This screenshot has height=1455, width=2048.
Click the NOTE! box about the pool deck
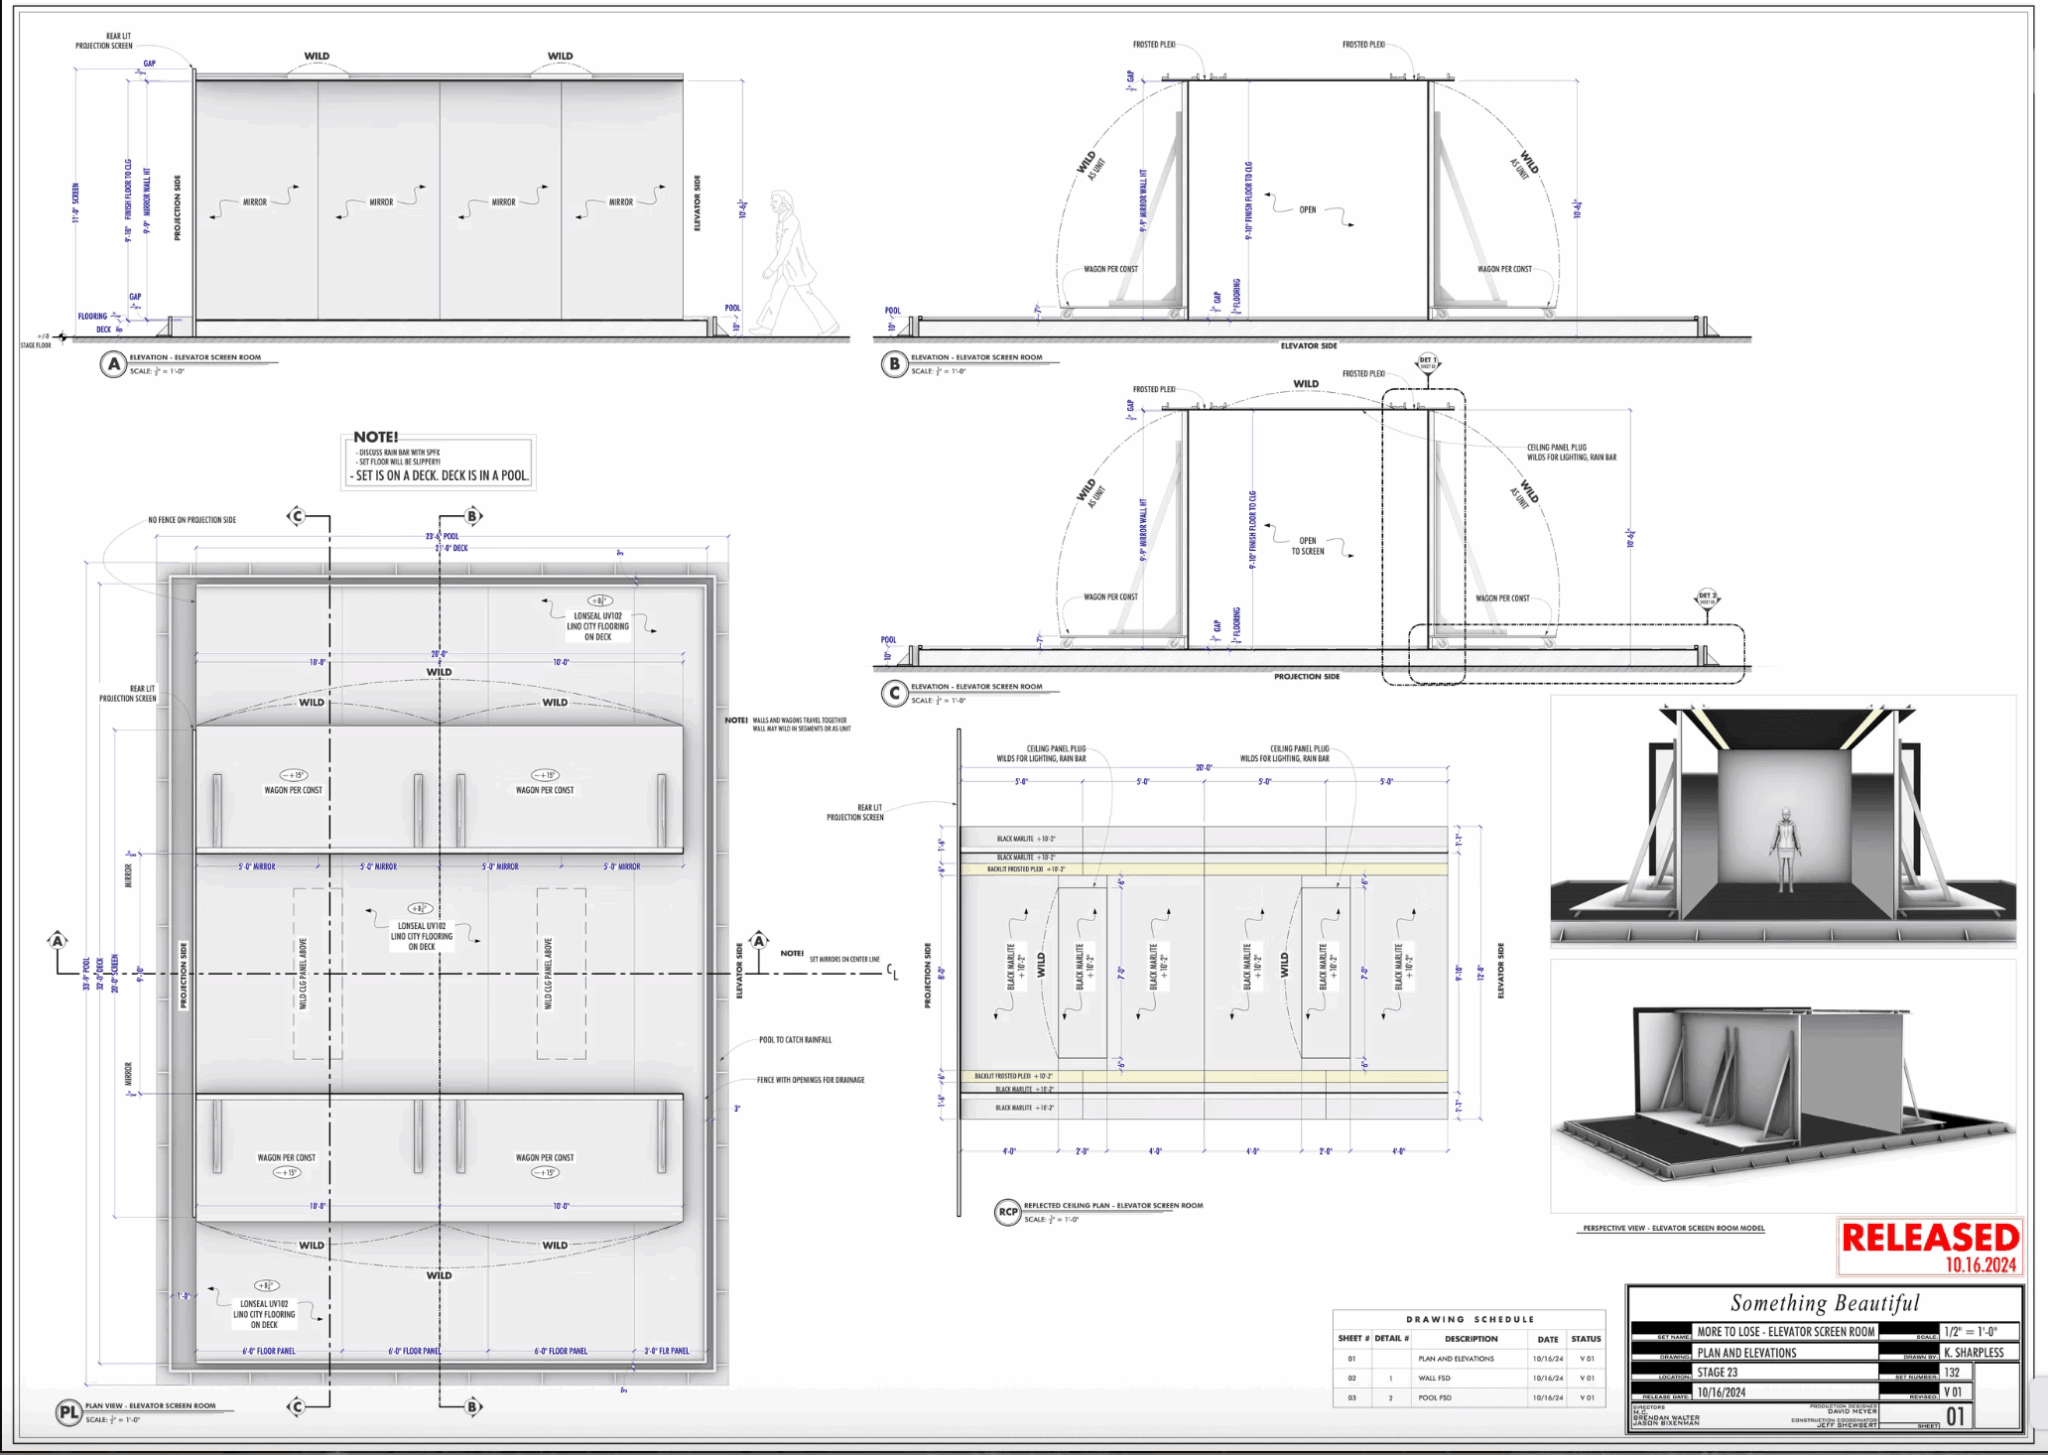(x=439, y=462)
